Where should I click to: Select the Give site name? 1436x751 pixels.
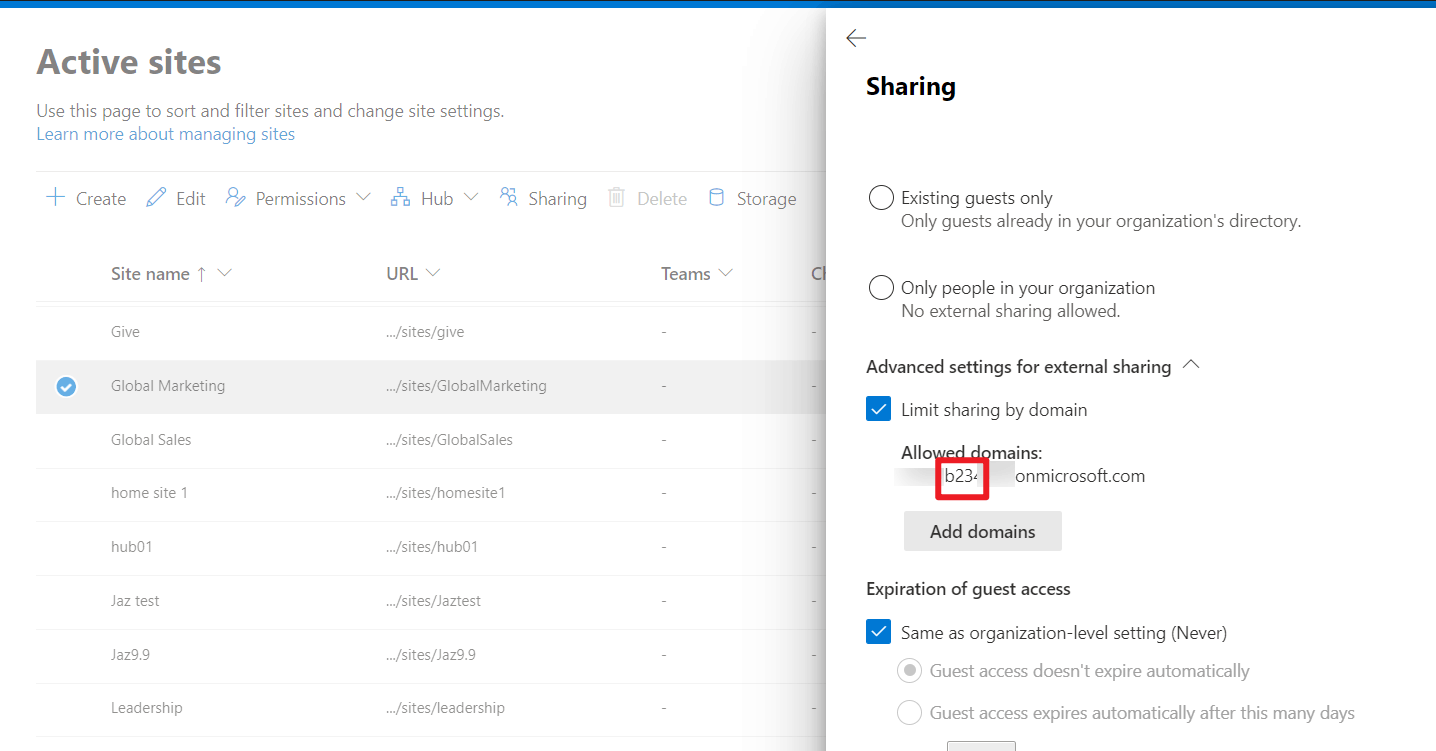[125, 332]
